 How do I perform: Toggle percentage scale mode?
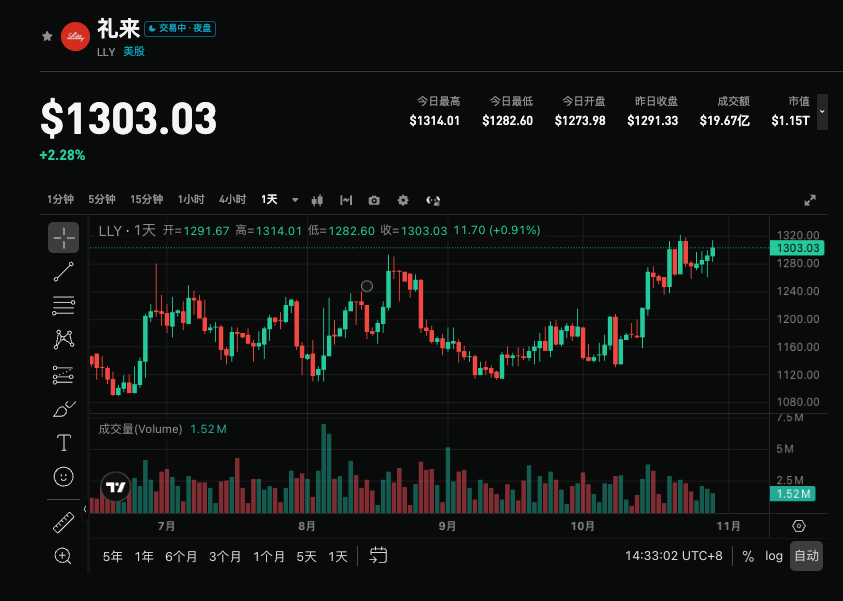[x=748, y=556]
